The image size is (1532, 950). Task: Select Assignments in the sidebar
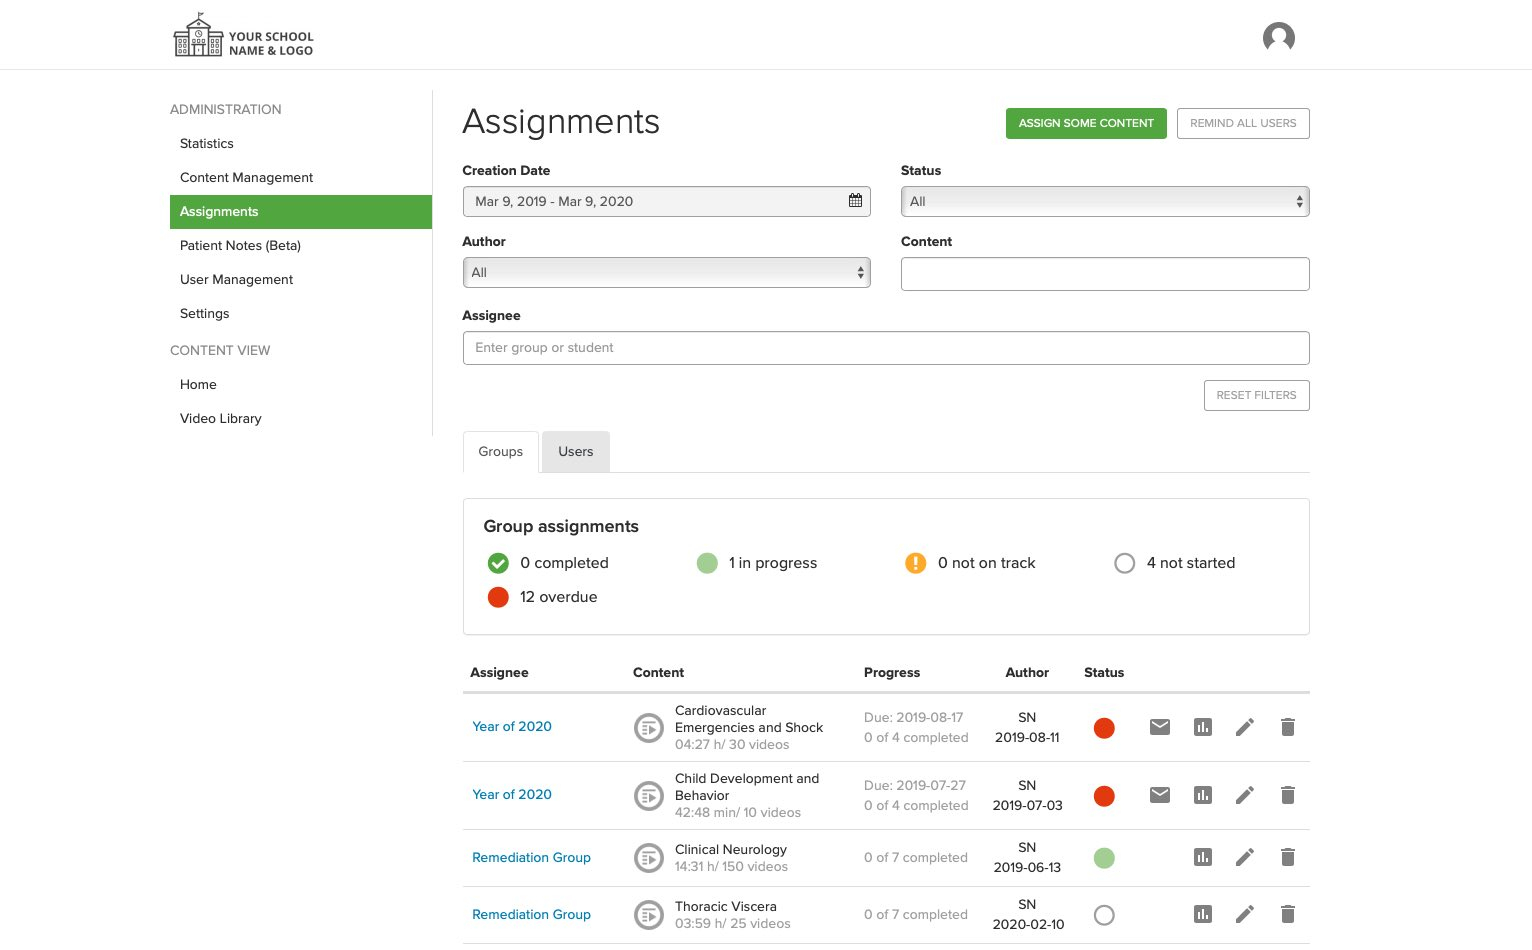pos(301,212)
